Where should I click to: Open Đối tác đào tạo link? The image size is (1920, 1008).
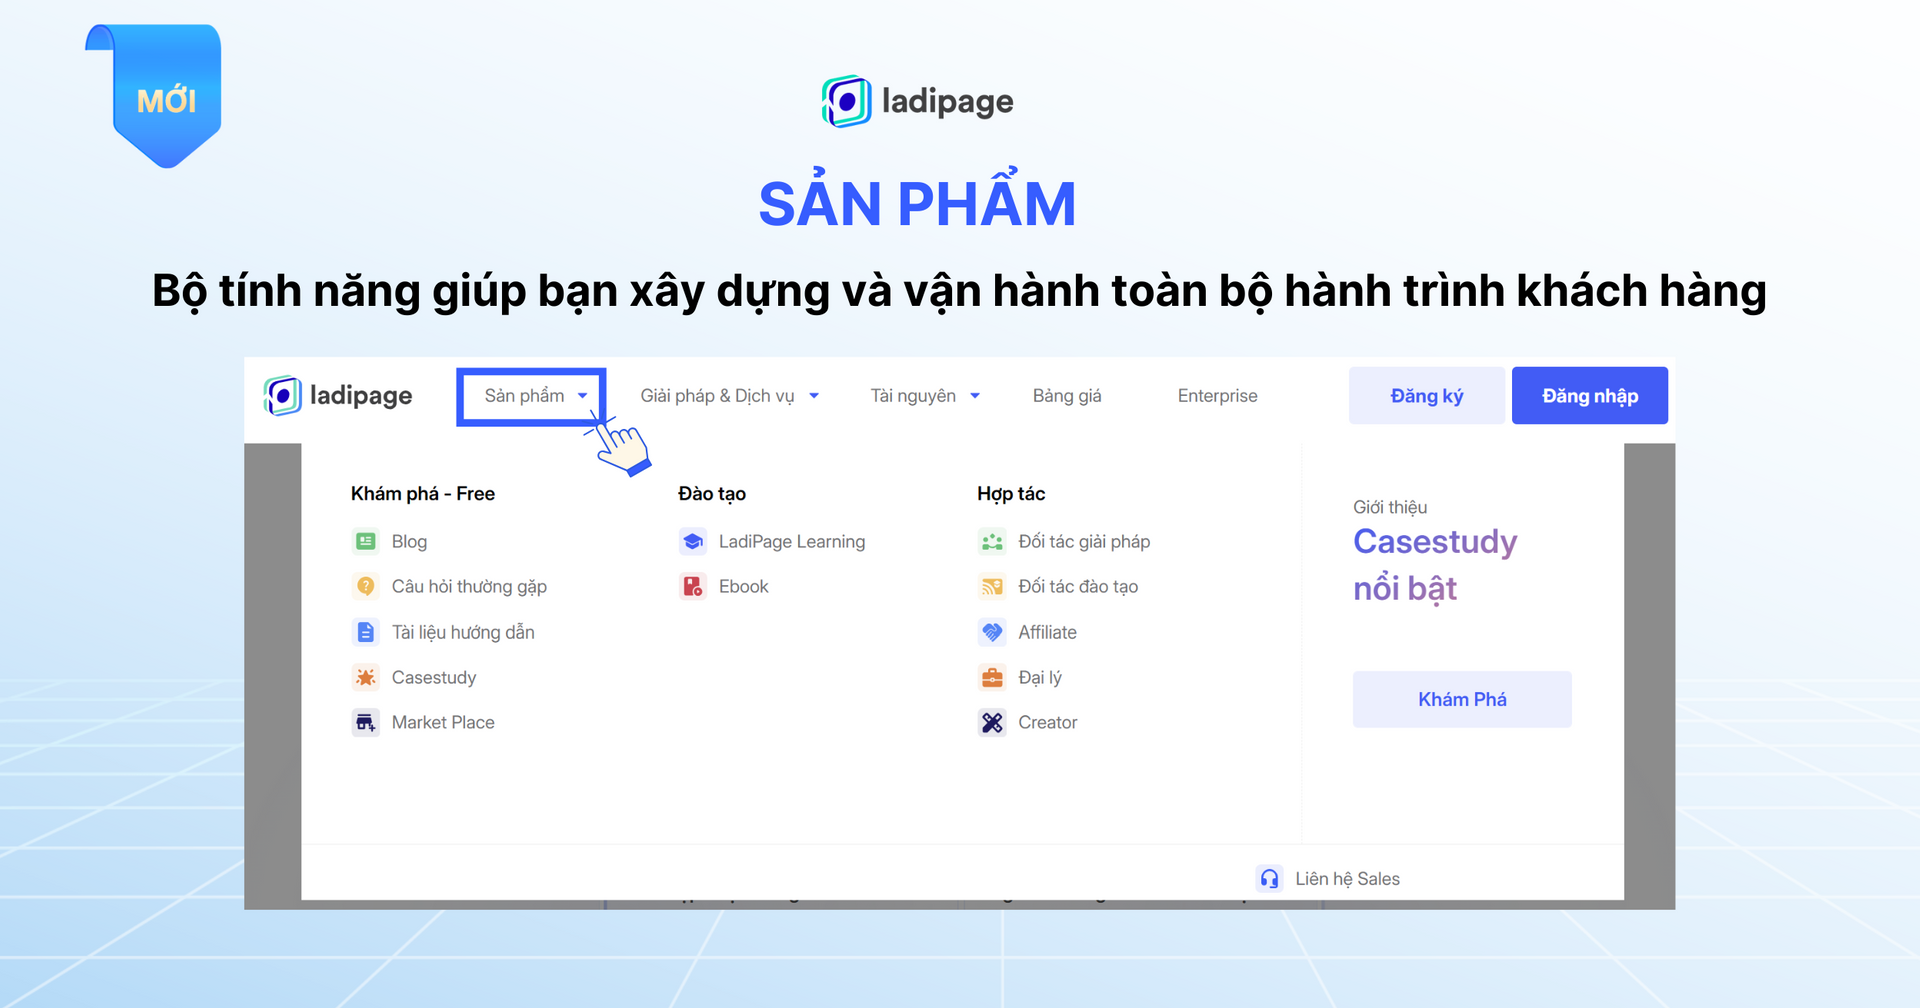[x=1078, y=586]
